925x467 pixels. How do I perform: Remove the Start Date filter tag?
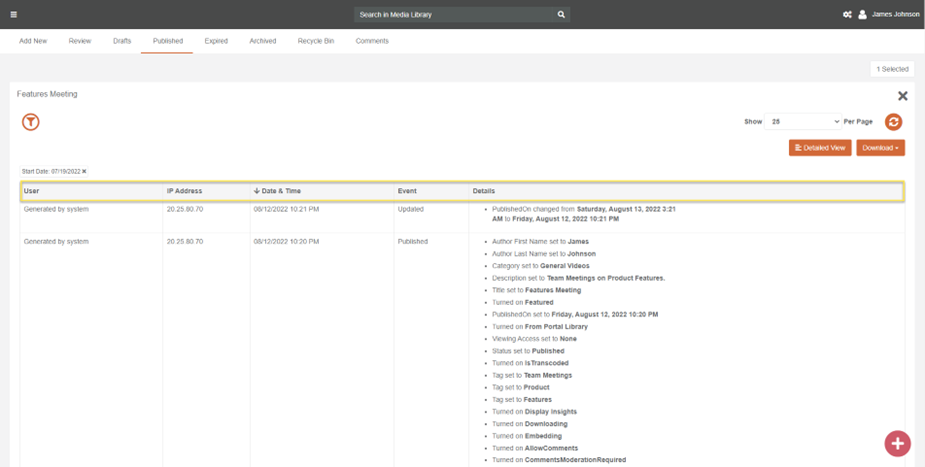[84, 172]
